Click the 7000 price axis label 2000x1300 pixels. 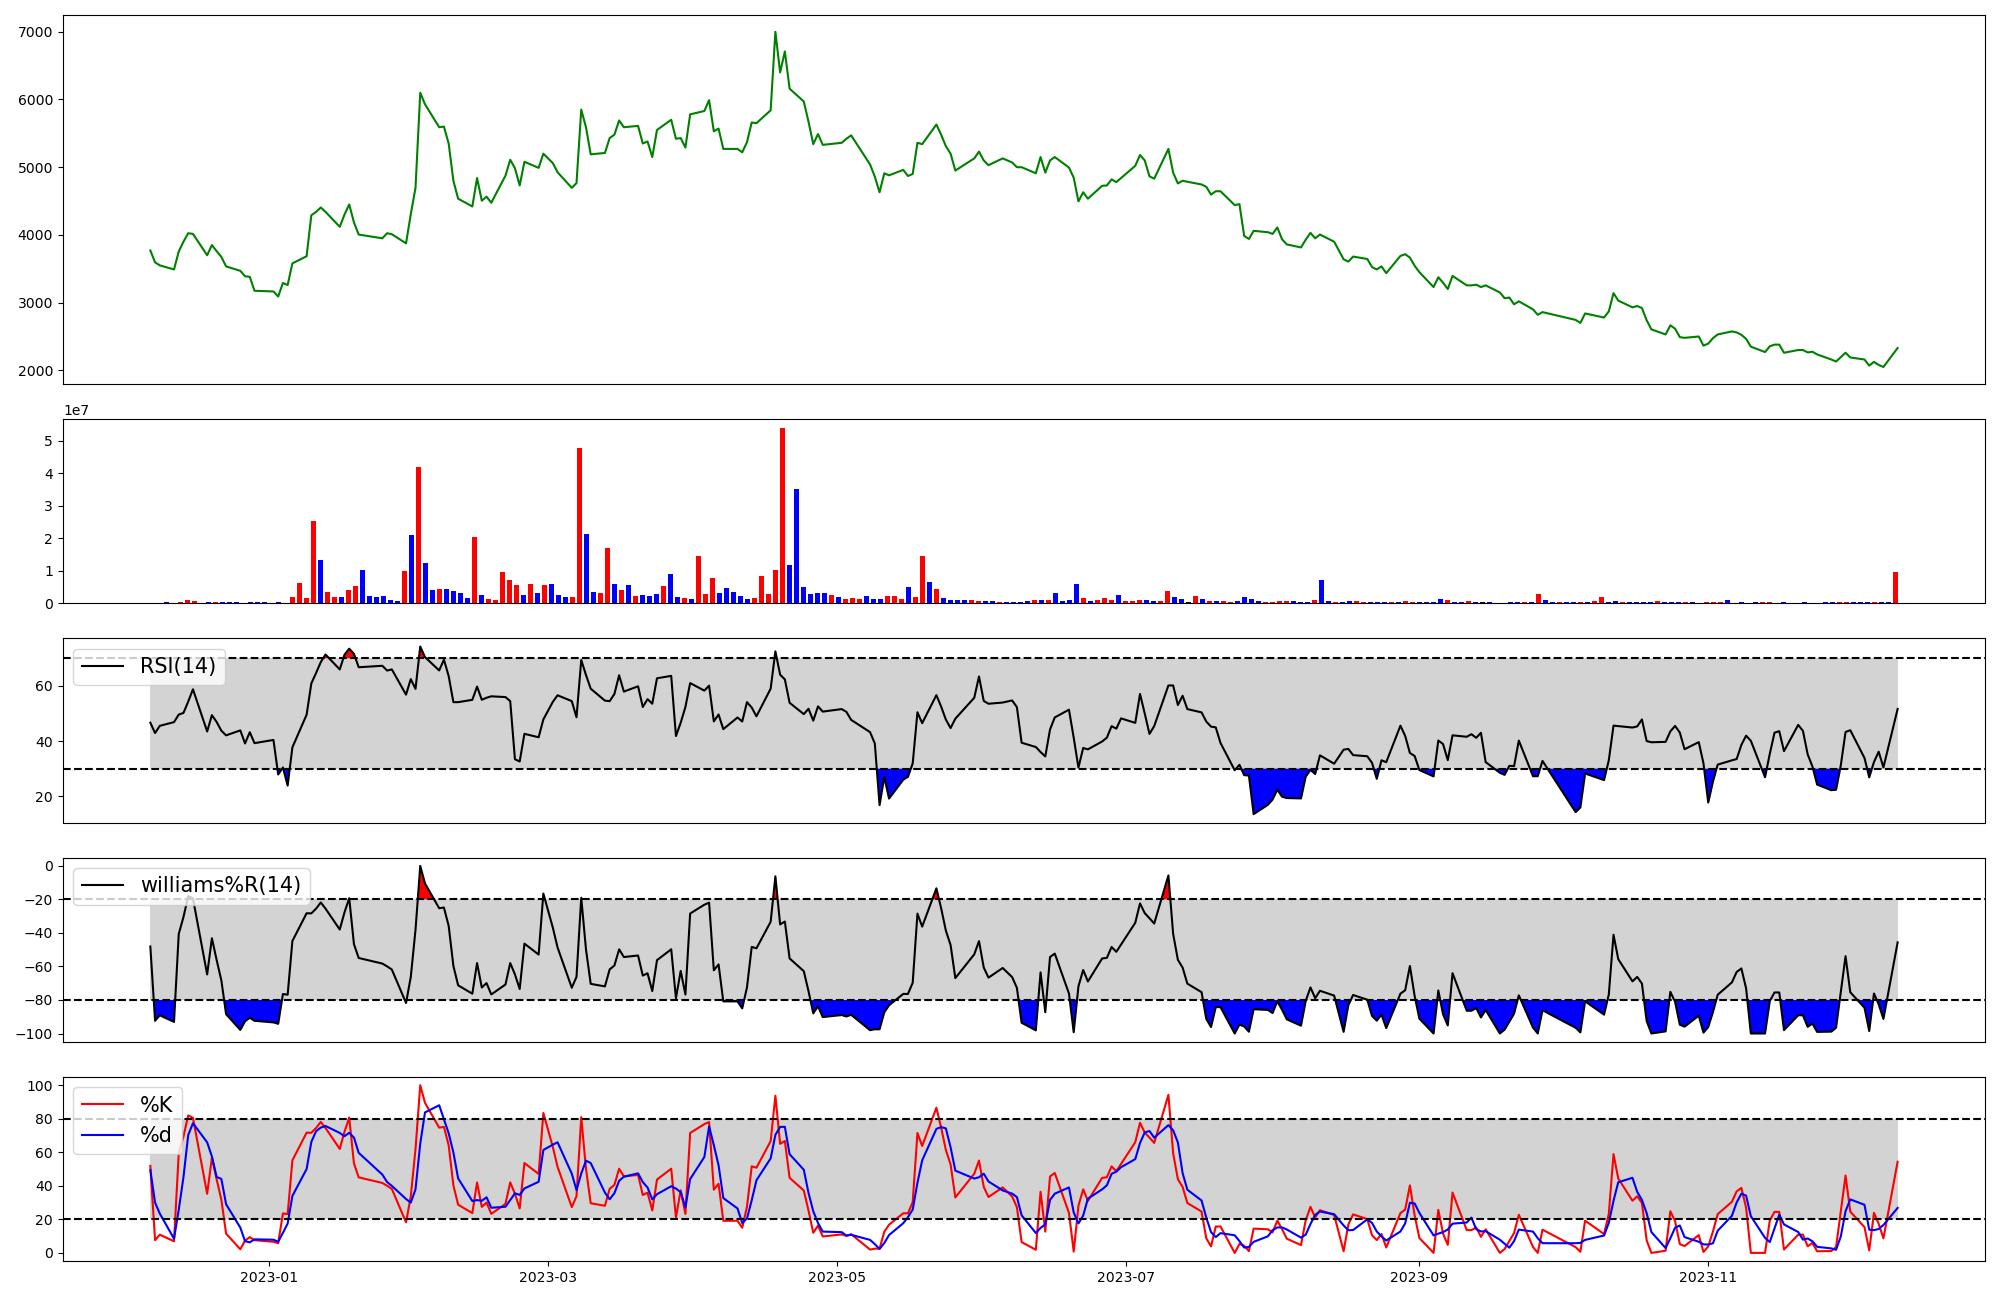point(37,32)
